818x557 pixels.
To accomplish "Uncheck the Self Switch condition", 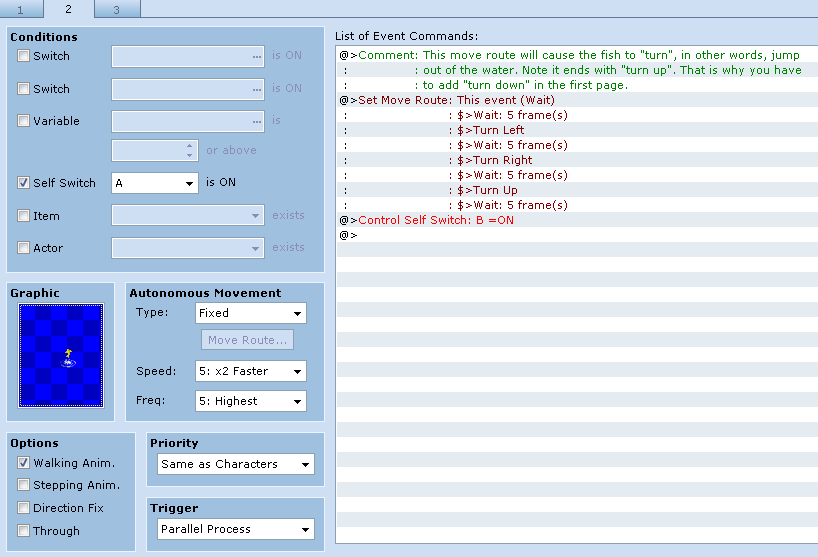I will [23, 183].
